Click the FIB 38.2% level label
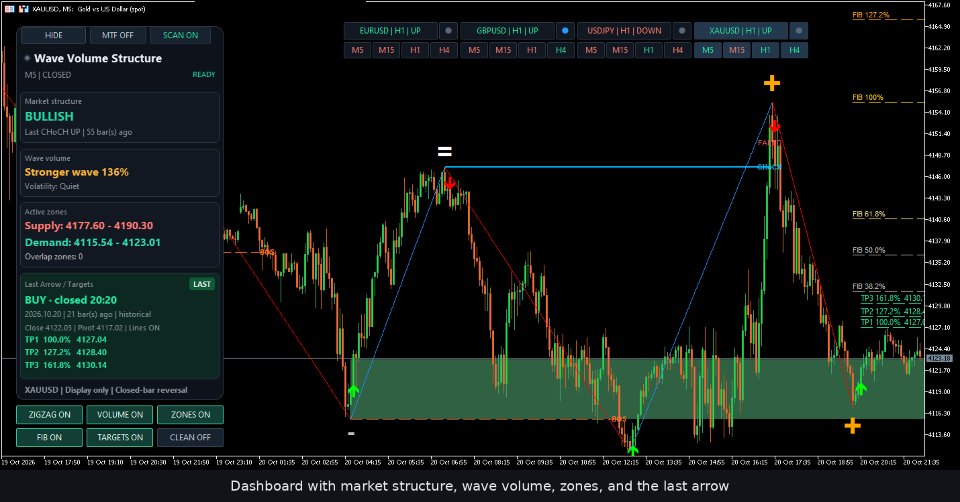 click(869, 287)
